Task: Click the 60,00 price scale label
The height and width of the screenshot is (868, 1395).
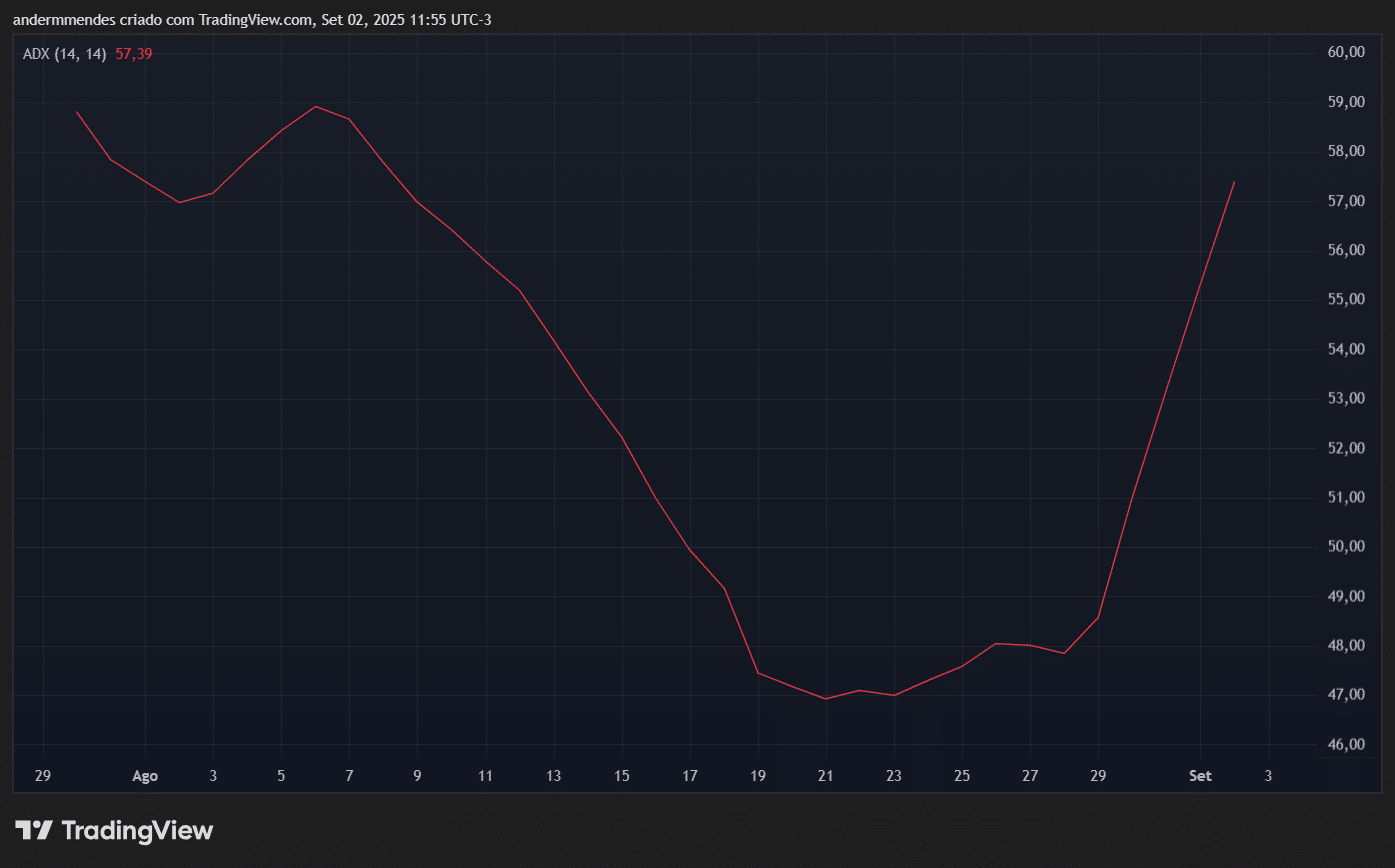Action: (1345, 53)
